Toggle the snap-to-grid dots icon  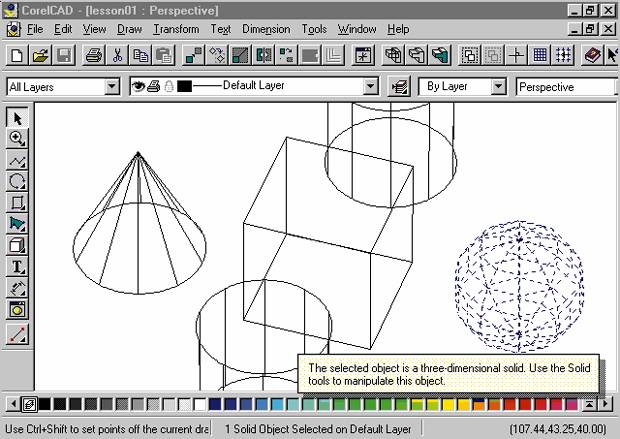[x=563, y=55]
